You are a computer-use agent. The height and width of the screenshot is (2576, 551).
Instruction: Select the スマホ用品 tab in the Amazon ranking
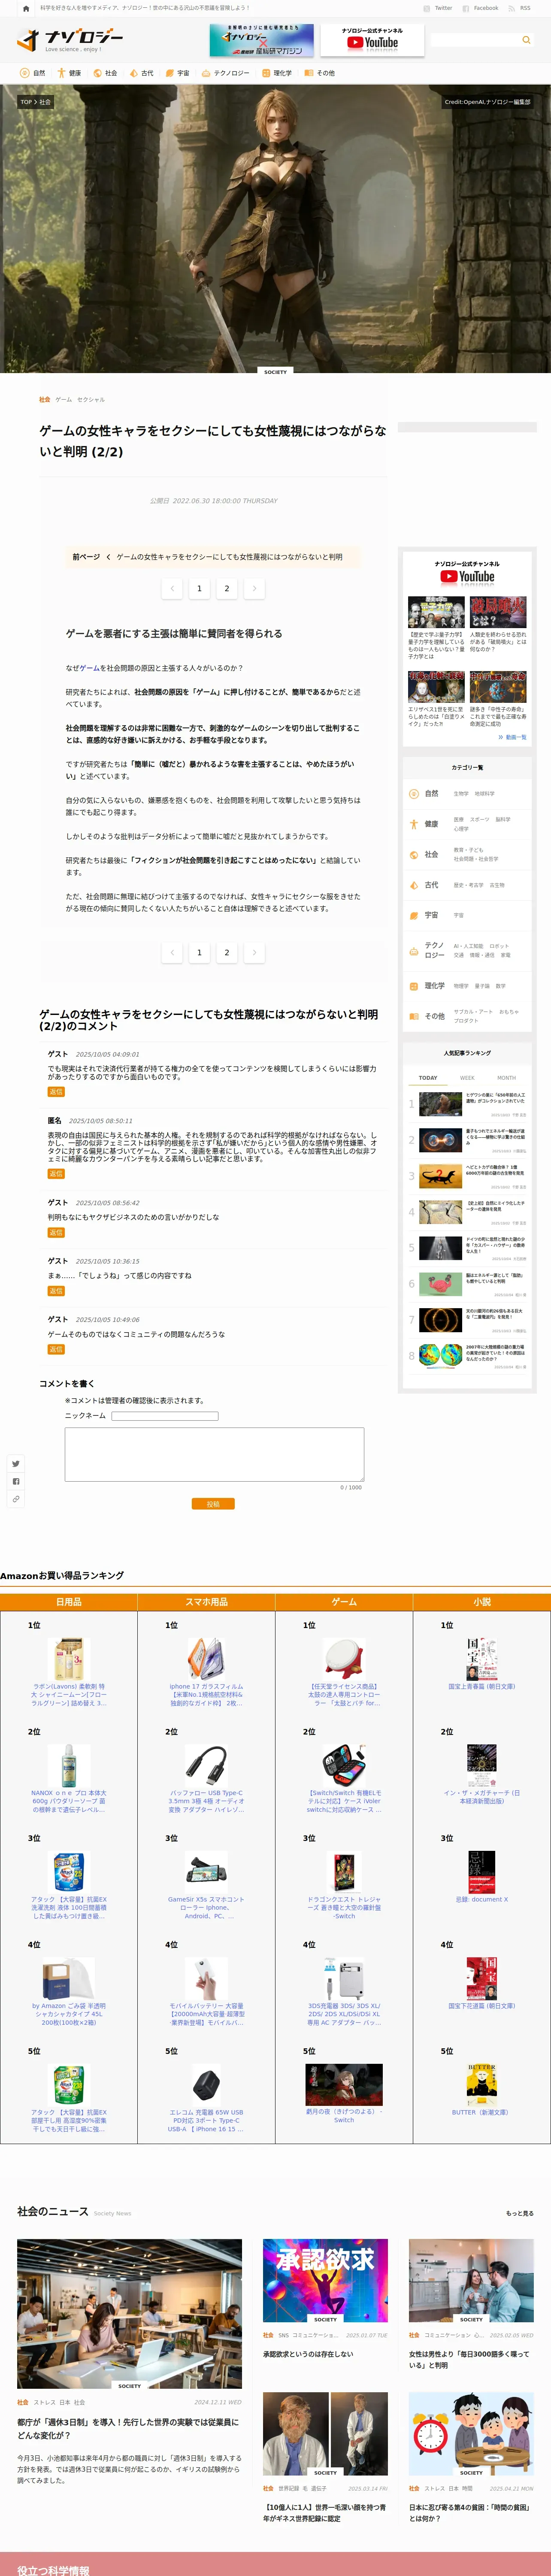(206, 1602)
